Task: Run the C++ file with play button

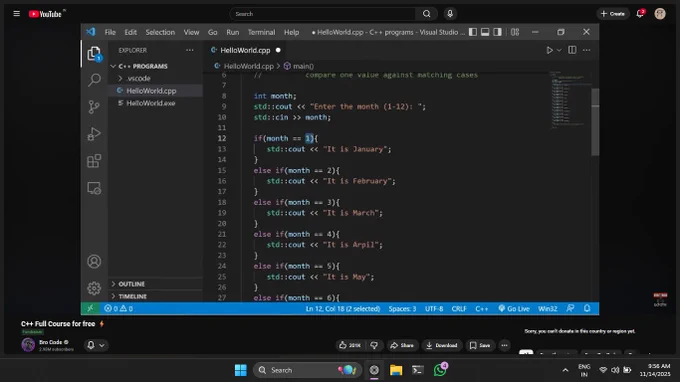Action: [x=549, y=50]
